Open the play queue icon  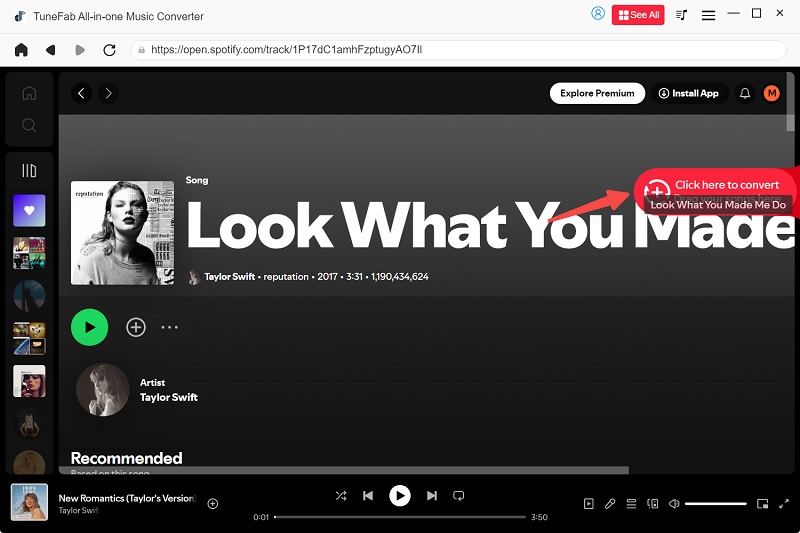(631, 504)
